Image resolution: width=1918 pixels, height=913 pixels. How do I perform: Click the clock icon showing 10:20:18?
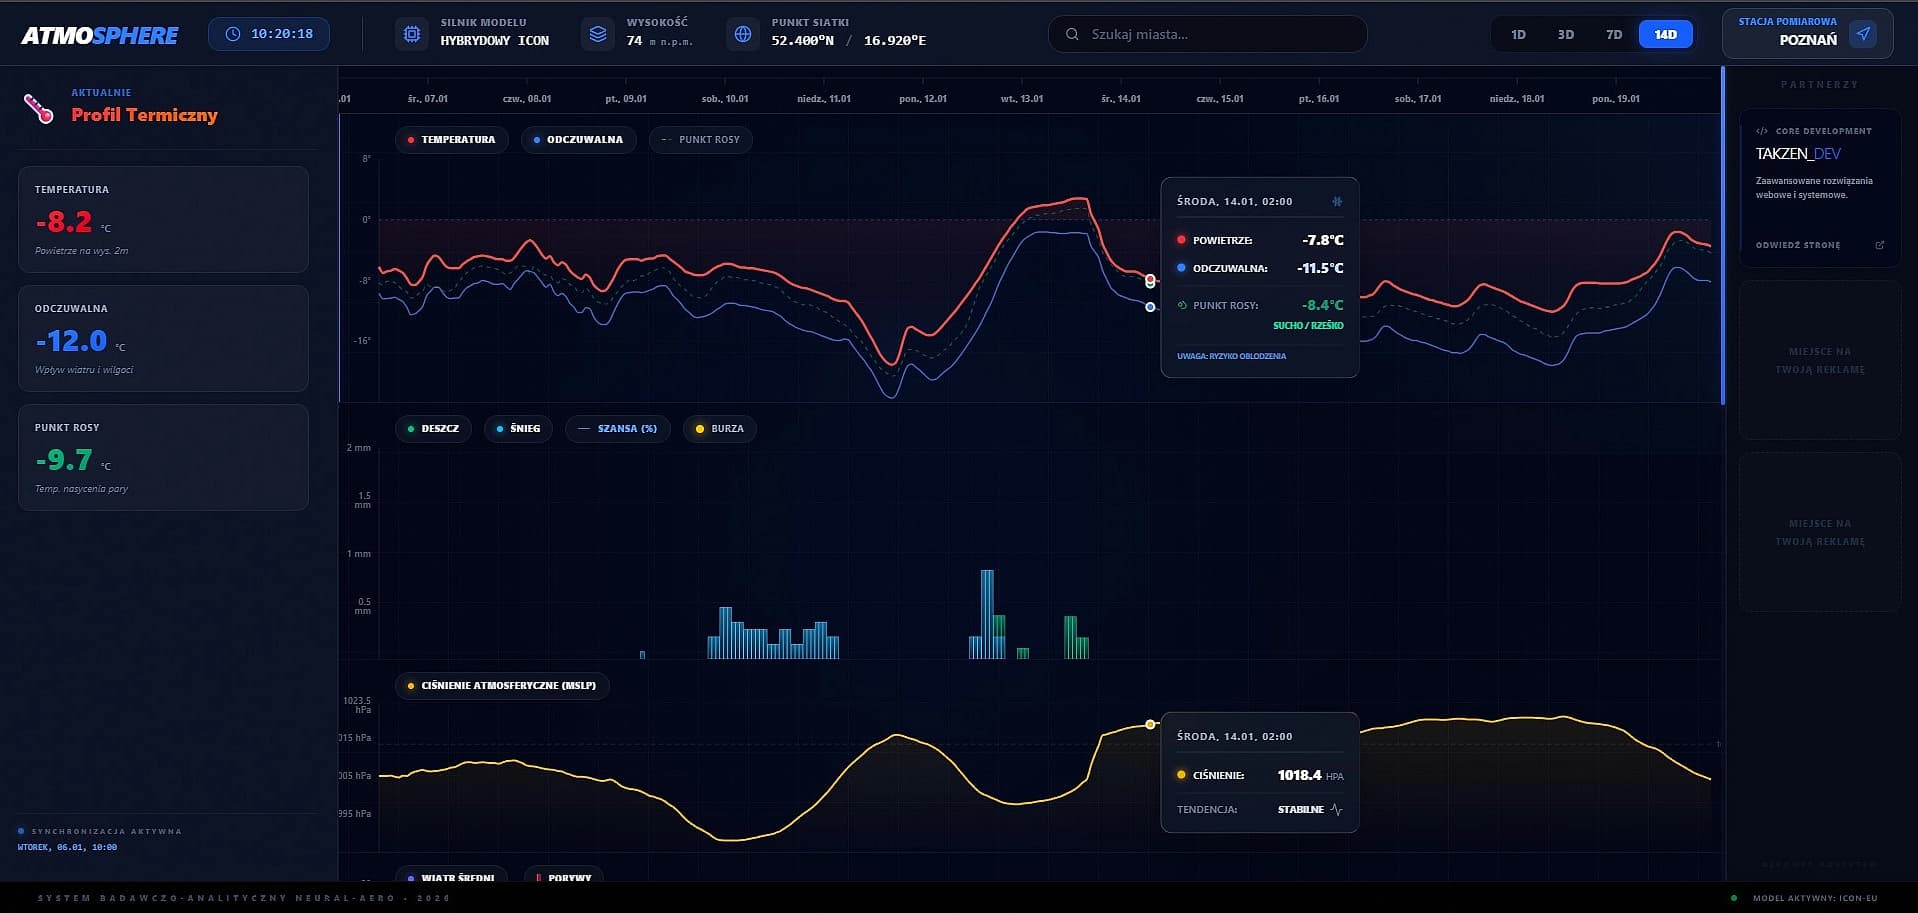232,32
